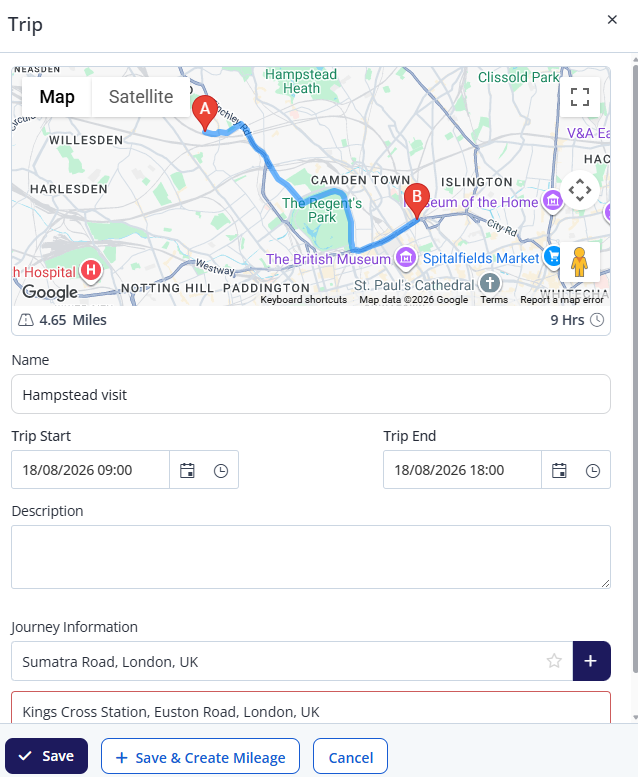Viewport: 638px width, 777px height.
Task: Cancel the trip form
Action: click(350, 757)
